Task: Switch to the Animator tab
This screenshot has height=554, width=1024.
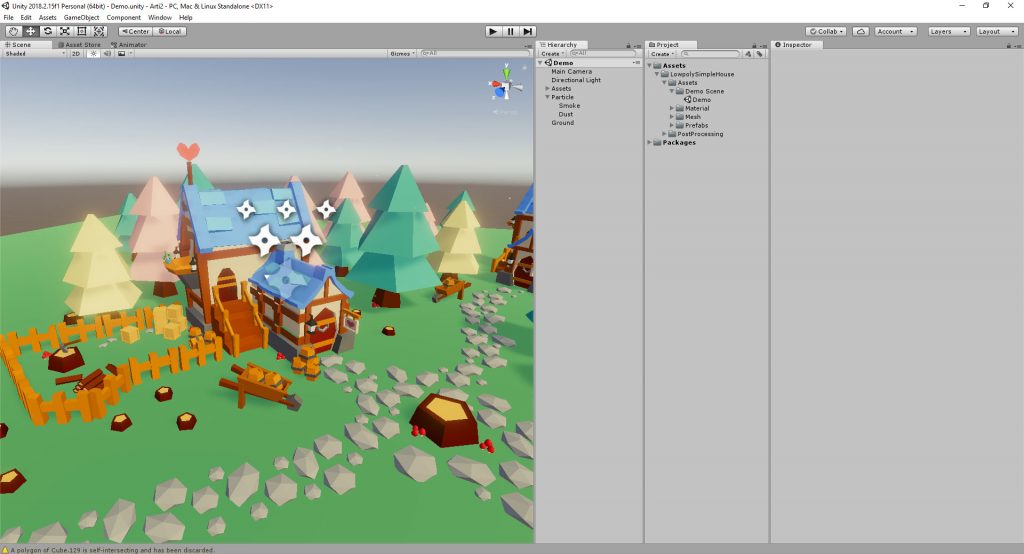Action: tap(129, 45)
